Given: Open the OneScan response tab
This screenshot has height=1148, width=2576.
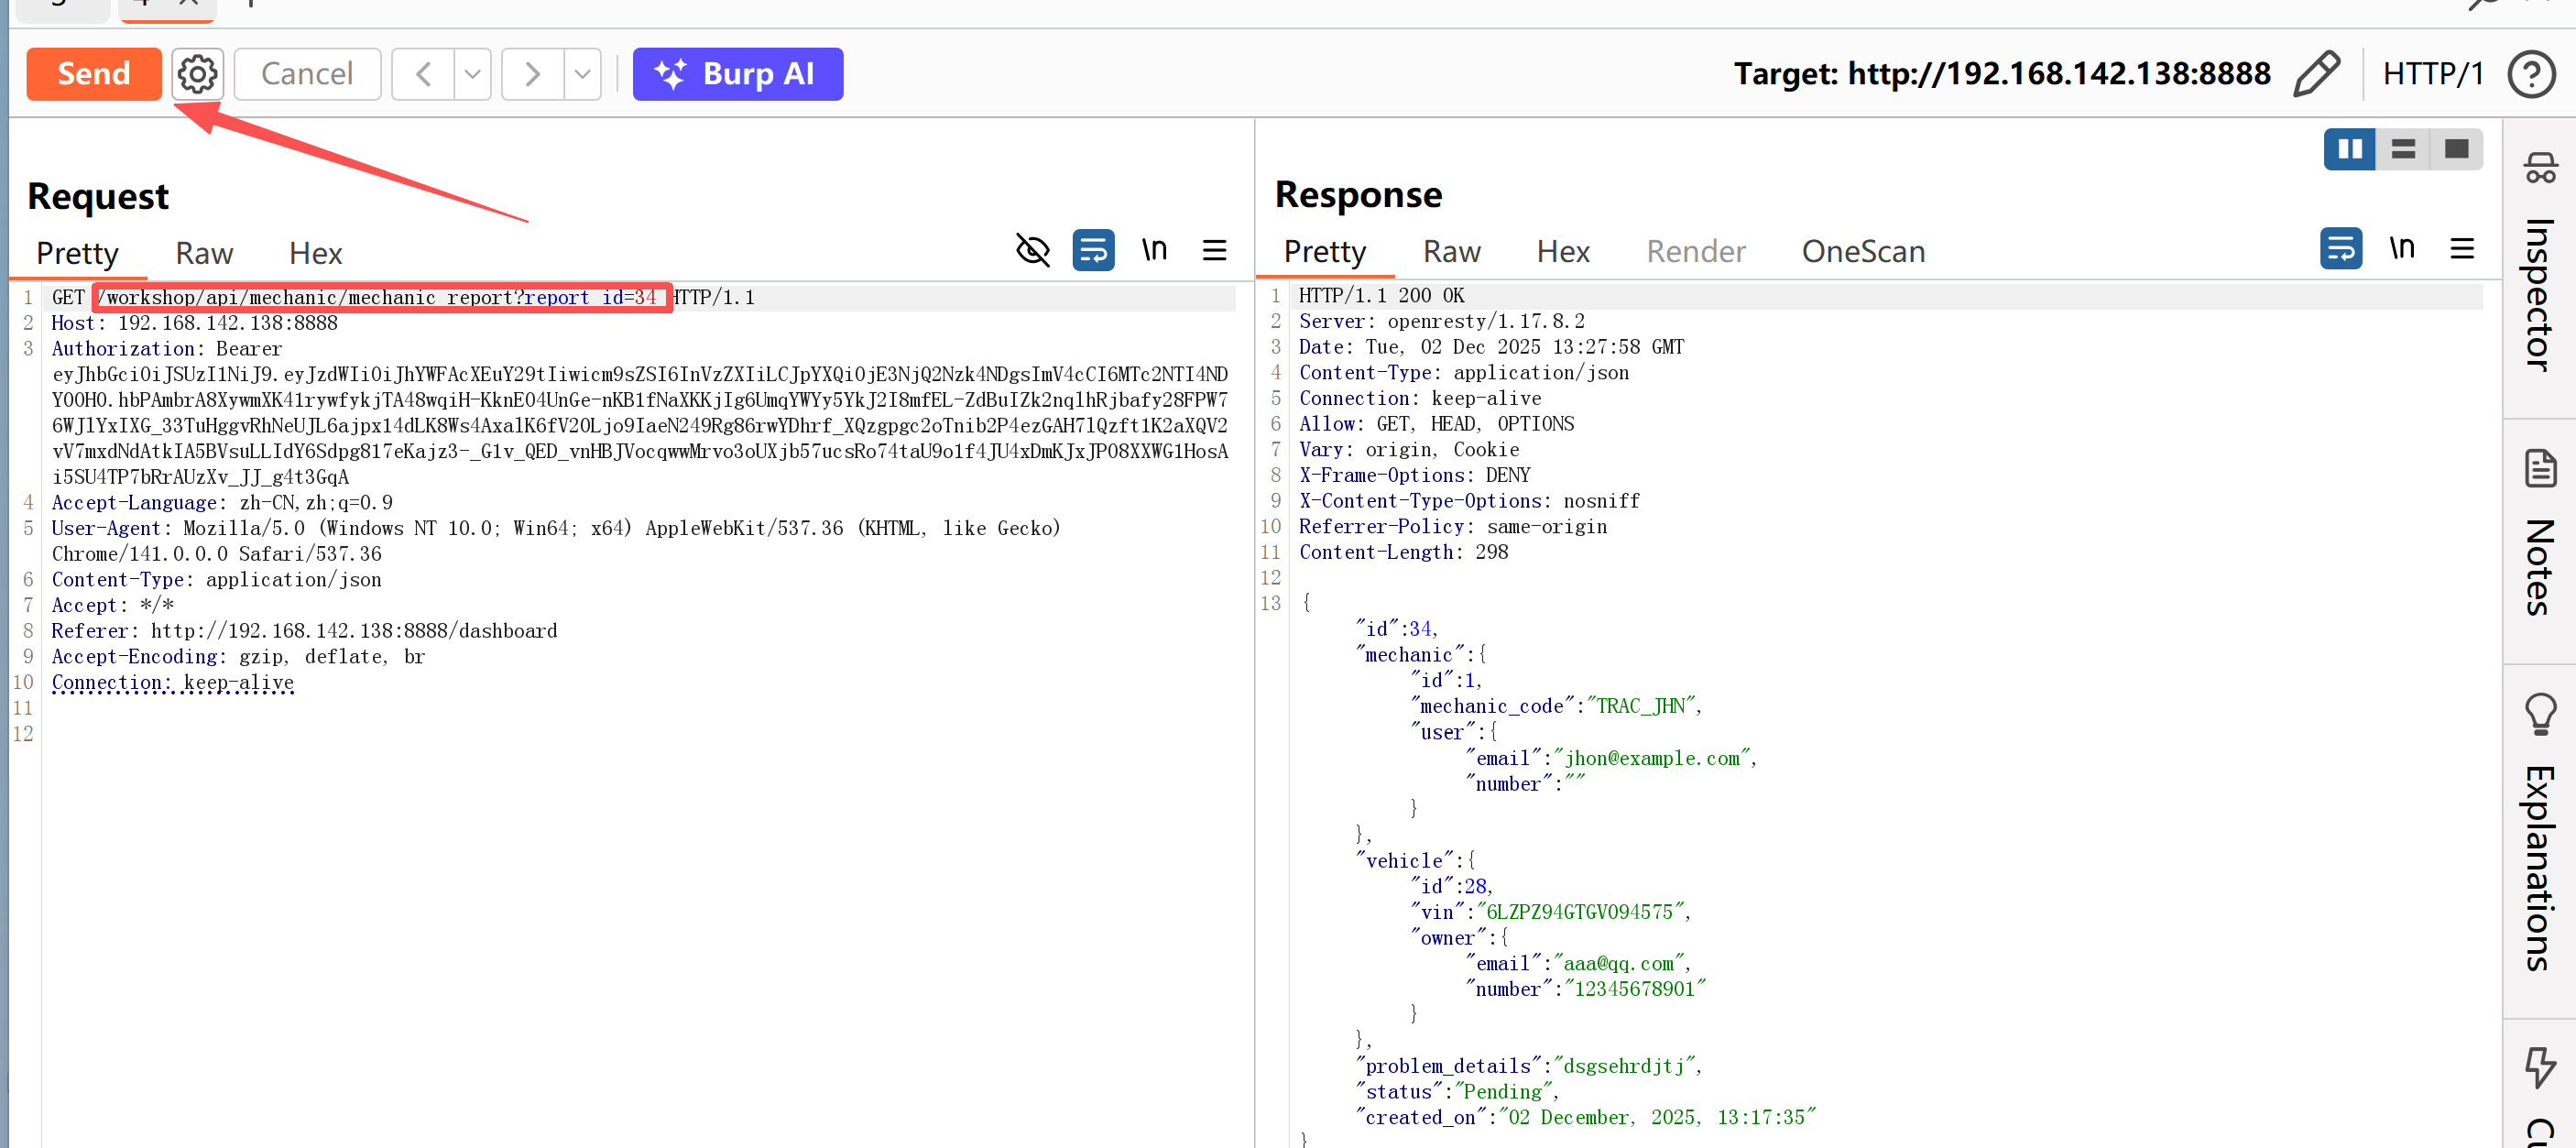Looking at the screenshot, I should [x=1863, y=252].
